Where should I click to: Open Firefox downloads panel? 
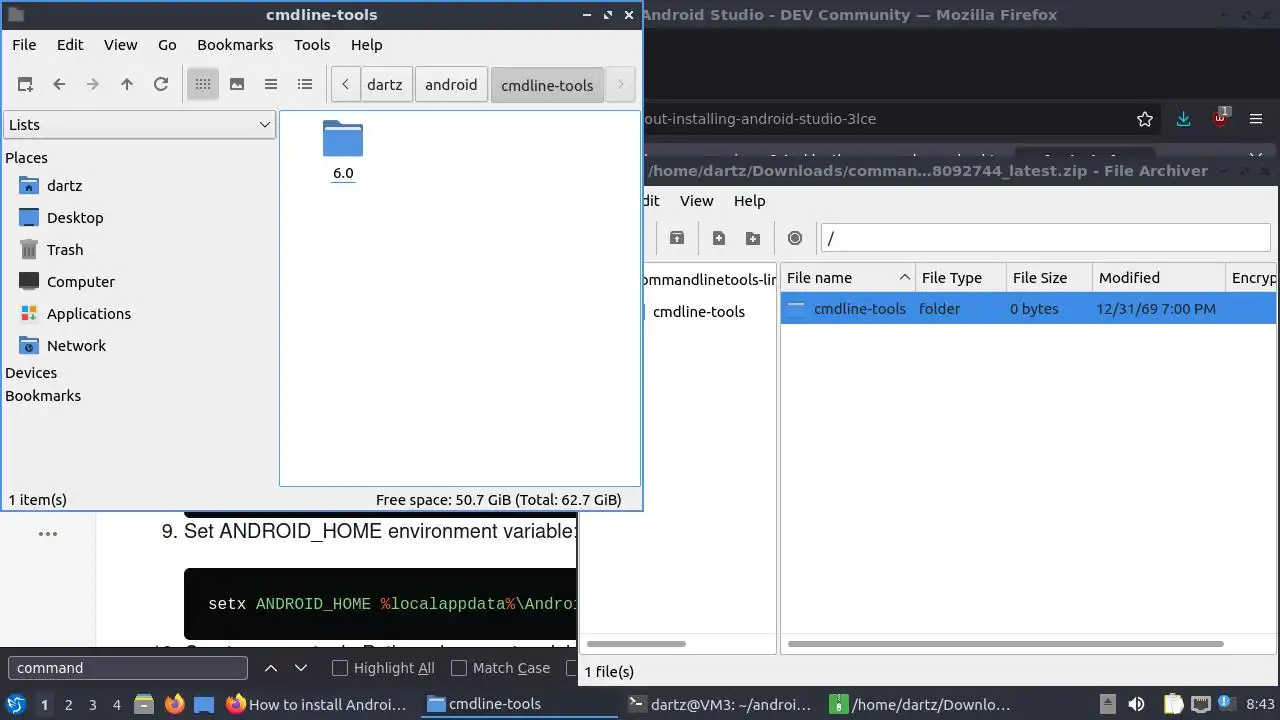tap(1184, 119)
